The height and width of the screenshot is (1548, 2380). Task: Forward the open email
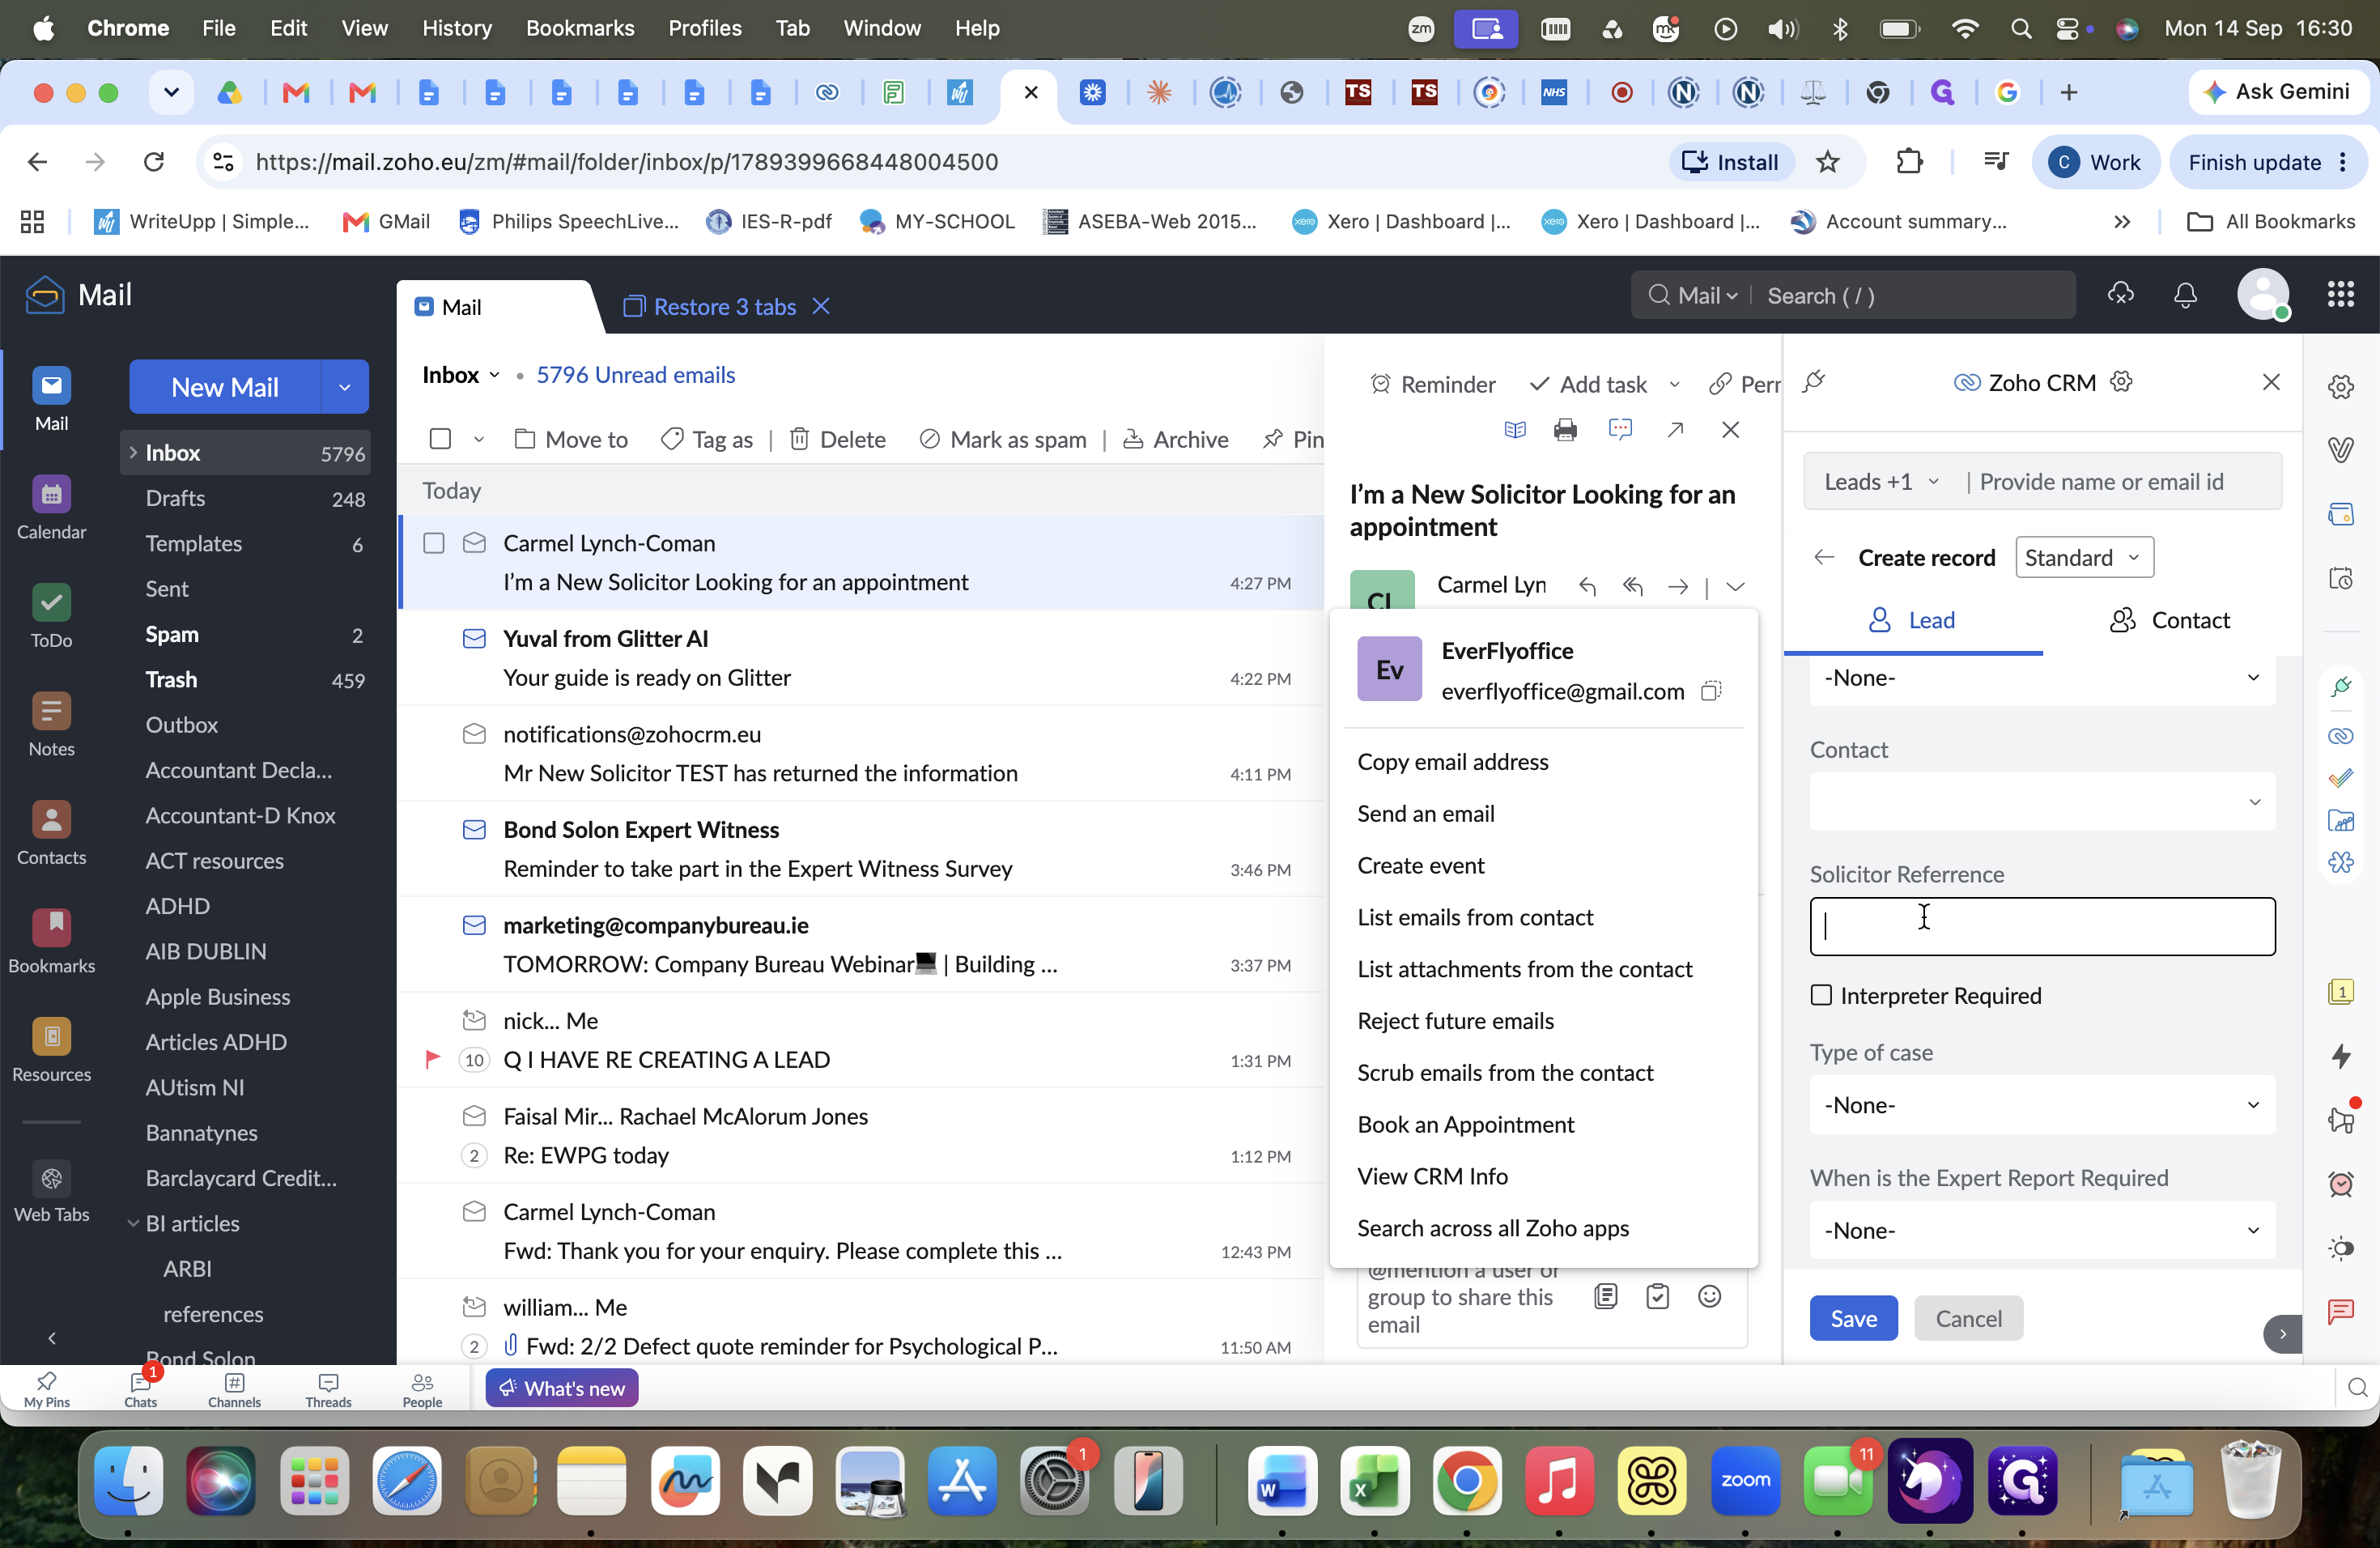pyautogui.click(x=1678, y=587)
